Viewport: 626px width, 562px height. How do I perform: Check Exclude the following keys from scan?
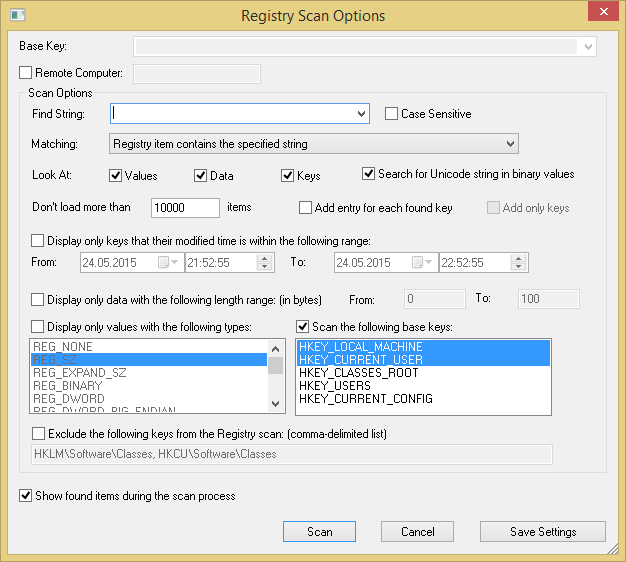click(39, 433)
